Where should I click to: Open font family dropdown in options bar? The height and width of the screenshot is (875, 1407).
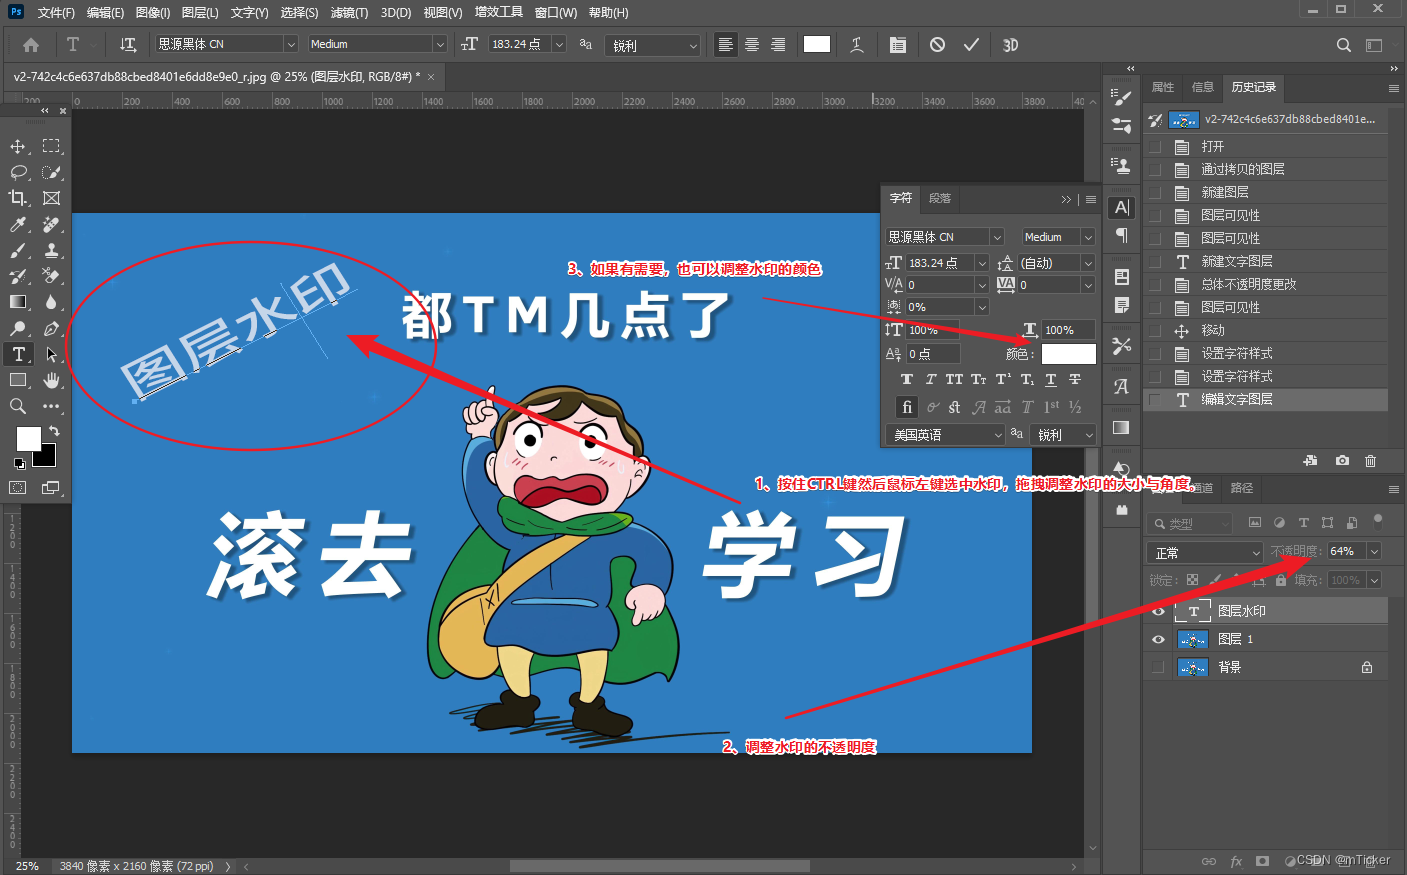(291, 44)
